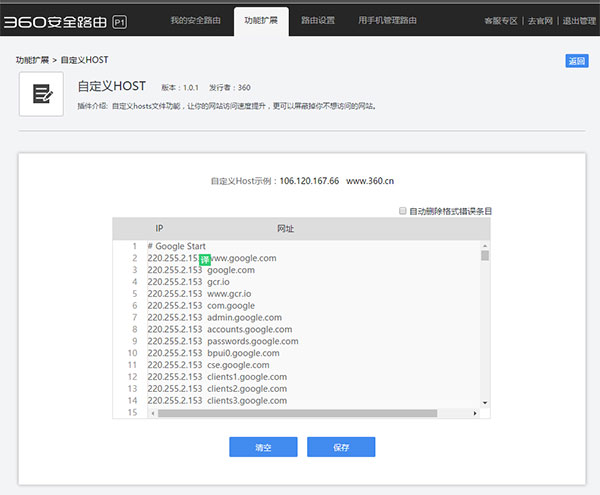Click the 'bpui0.google.com' entry

(243, 353)
